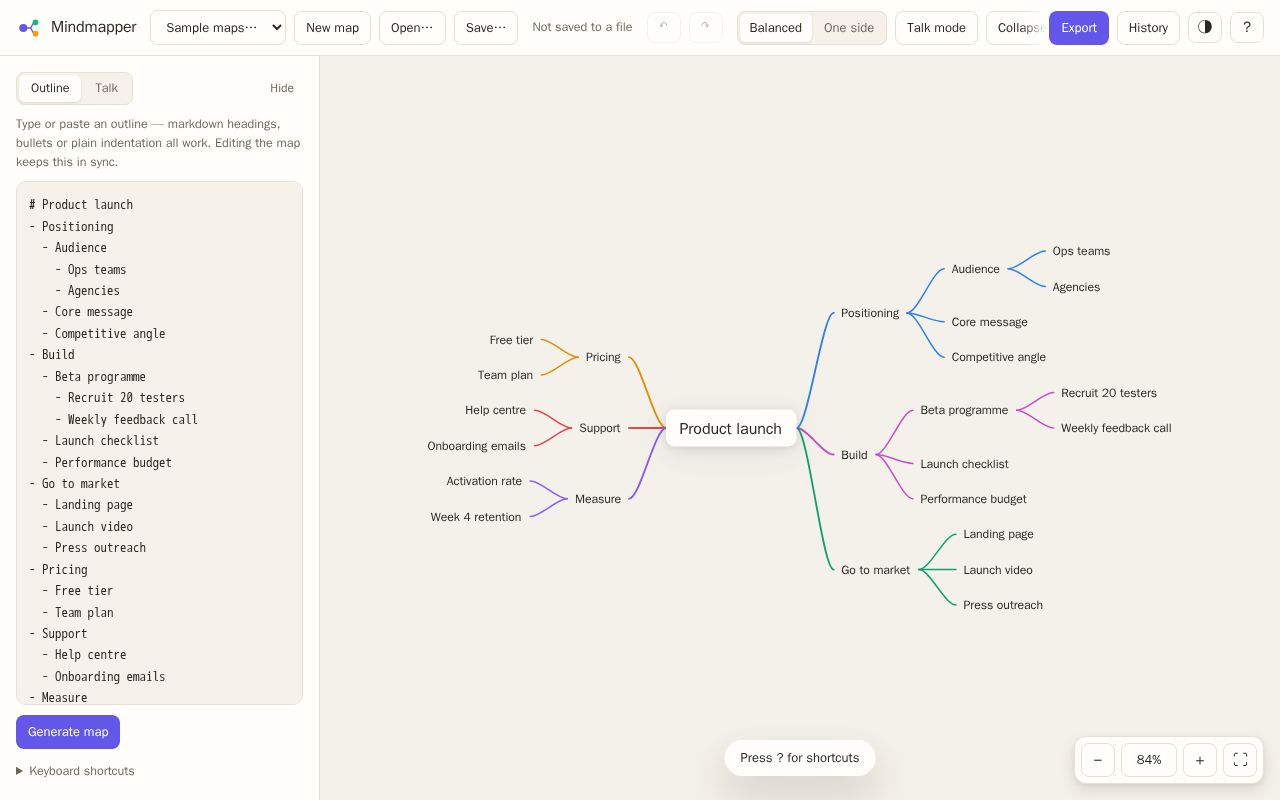Switch layout to One side
1280x800 pixels.
coord(849,28)
